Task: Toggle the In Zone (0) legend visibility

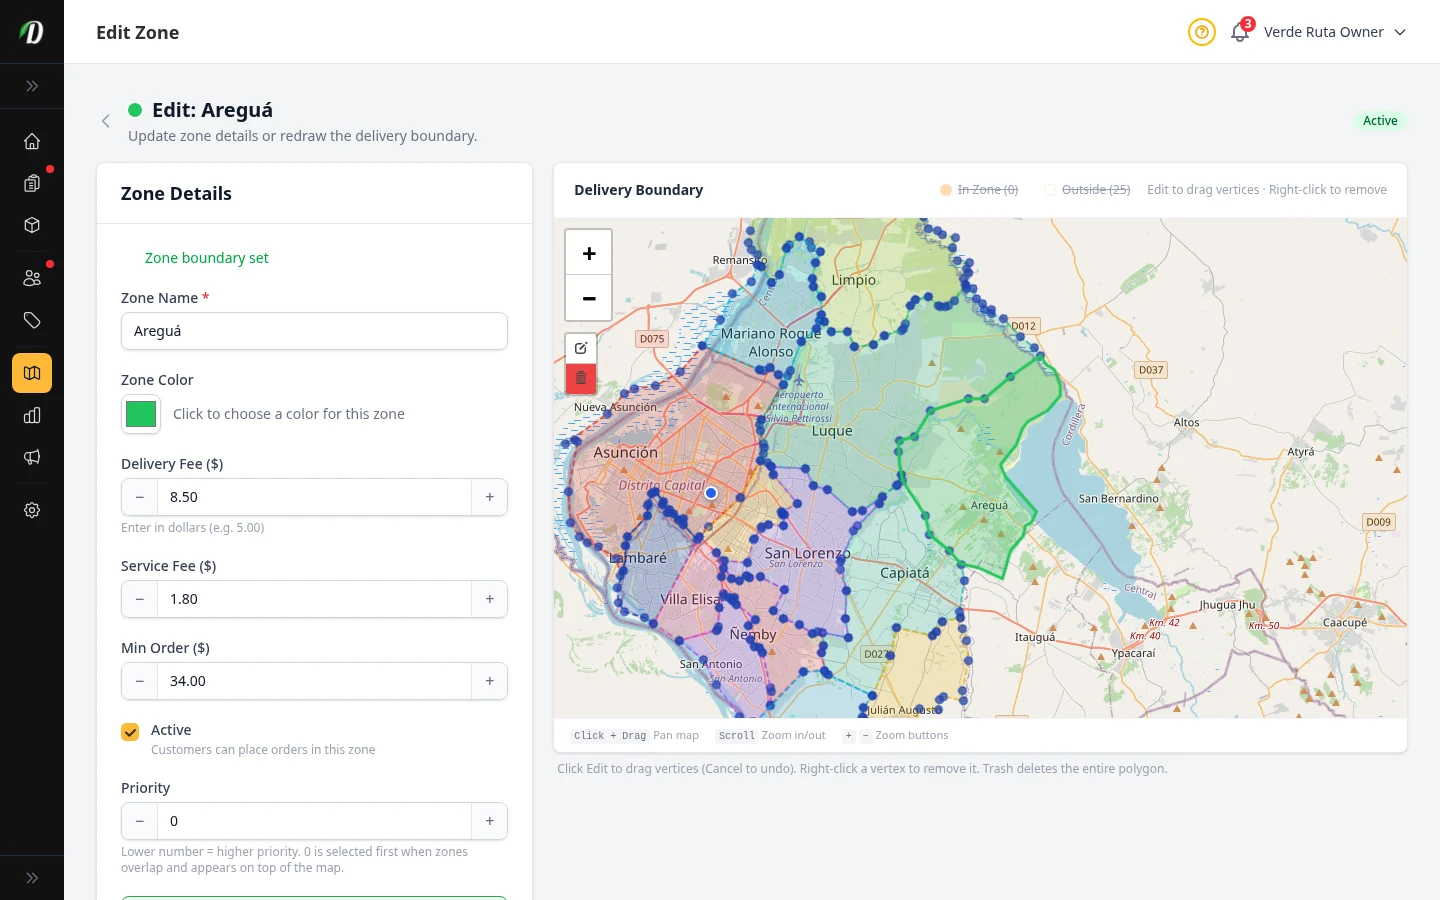Action: pyautogui.click(x=979, y=189)
